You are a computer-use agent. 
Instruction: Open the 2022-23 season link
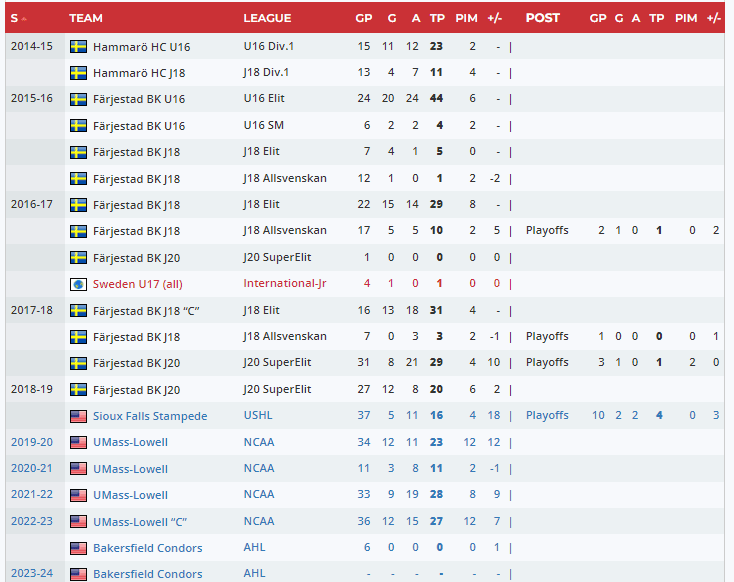(32, 522)
